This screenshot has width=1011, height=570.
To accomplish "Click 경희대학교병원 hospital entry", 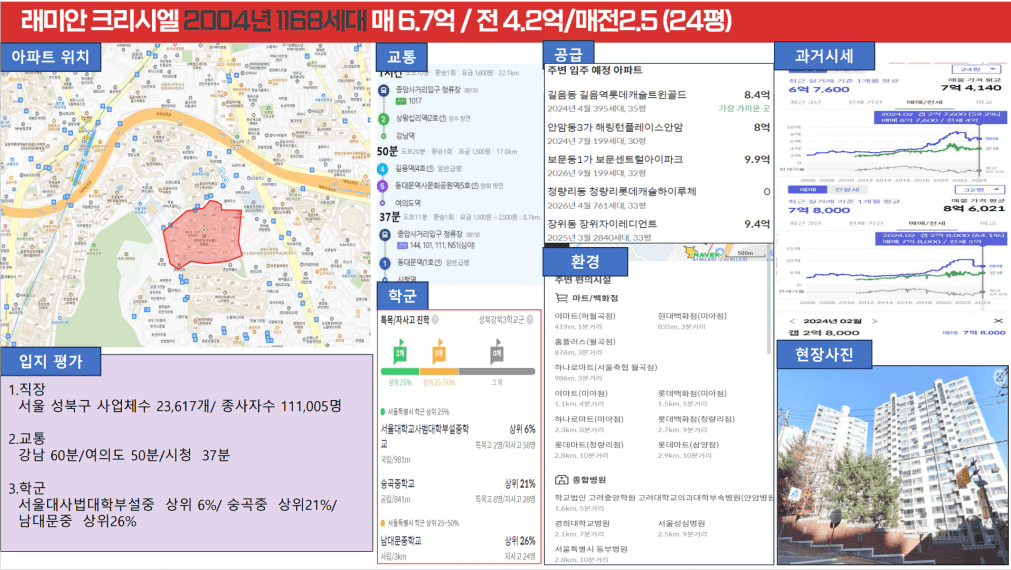I will (x=582, y=524).
